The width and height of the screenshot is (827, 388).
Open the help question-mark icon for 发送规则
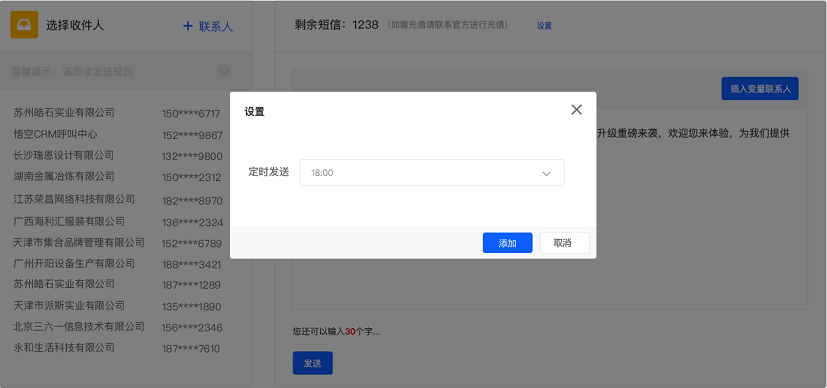[x=224, y=71]
